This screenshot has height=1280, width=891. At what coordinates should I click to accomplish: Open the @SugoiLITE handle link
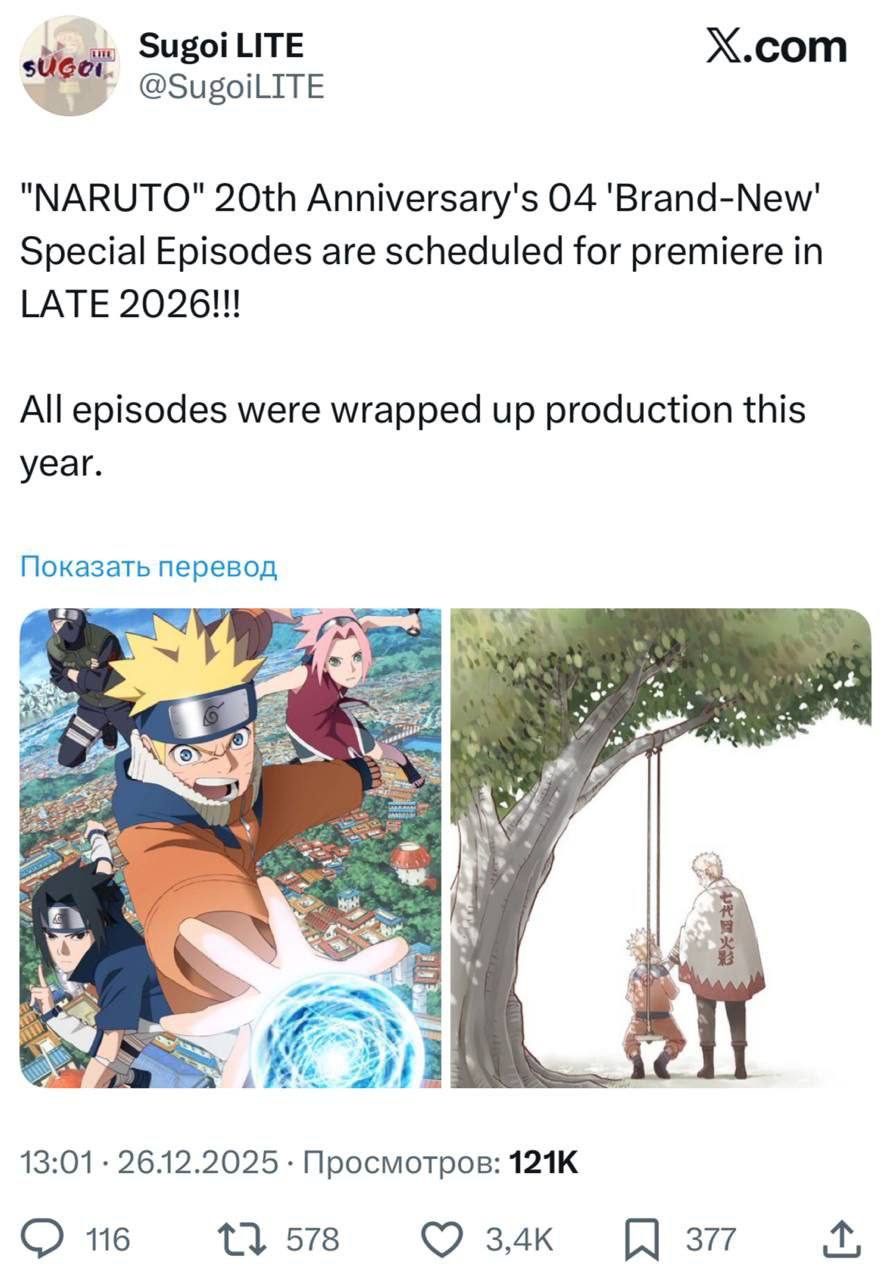[x=231, y=87]
